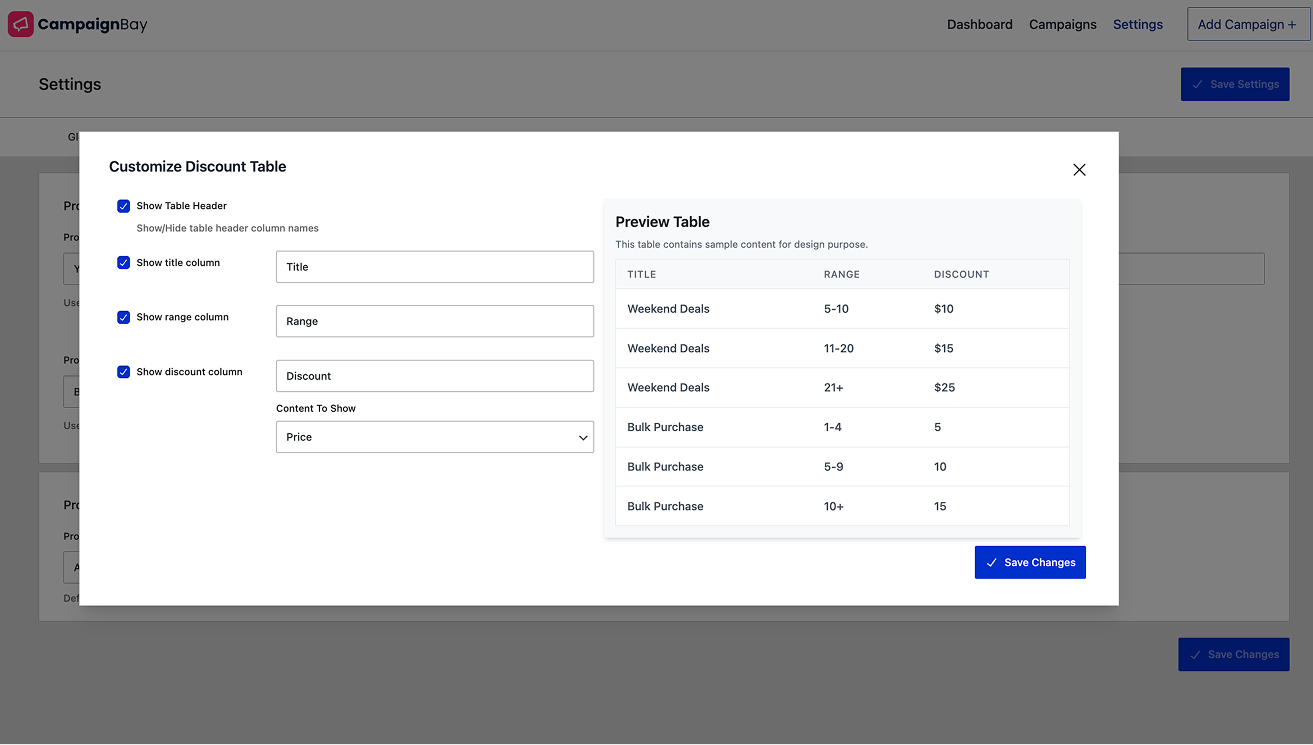Expand the Price selection chevron
This screenshot has width=1313, height=745.
click(x=583, y=437)
